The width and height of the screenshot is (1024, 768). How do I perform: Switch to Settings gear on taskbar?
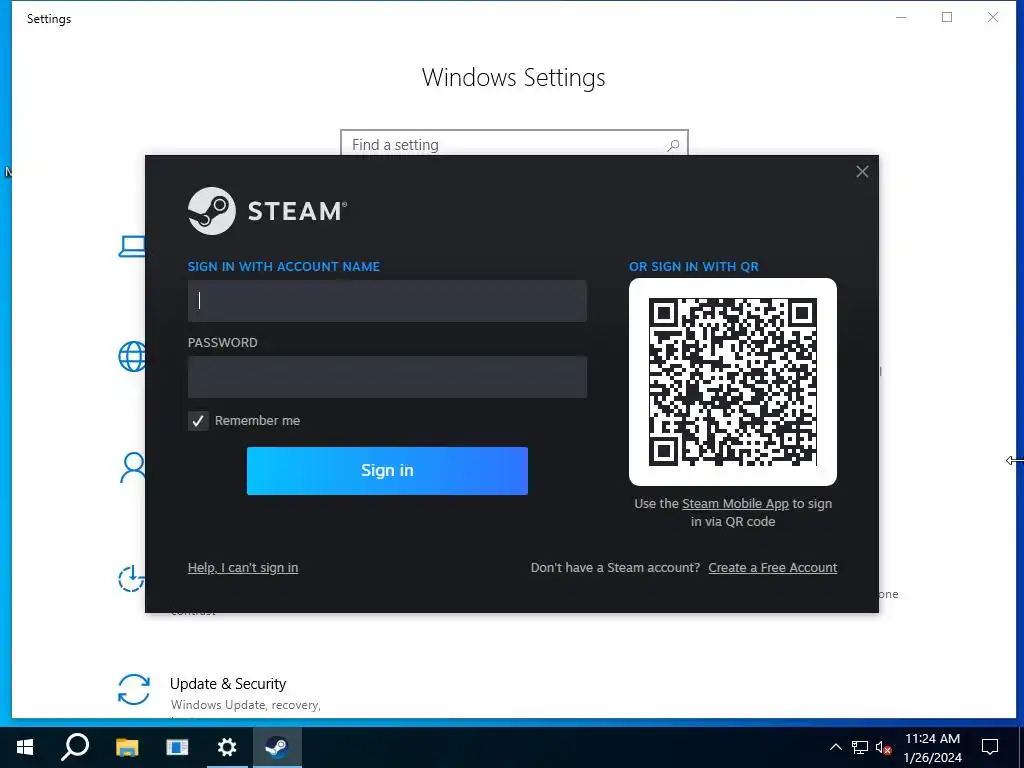(227, 747)
